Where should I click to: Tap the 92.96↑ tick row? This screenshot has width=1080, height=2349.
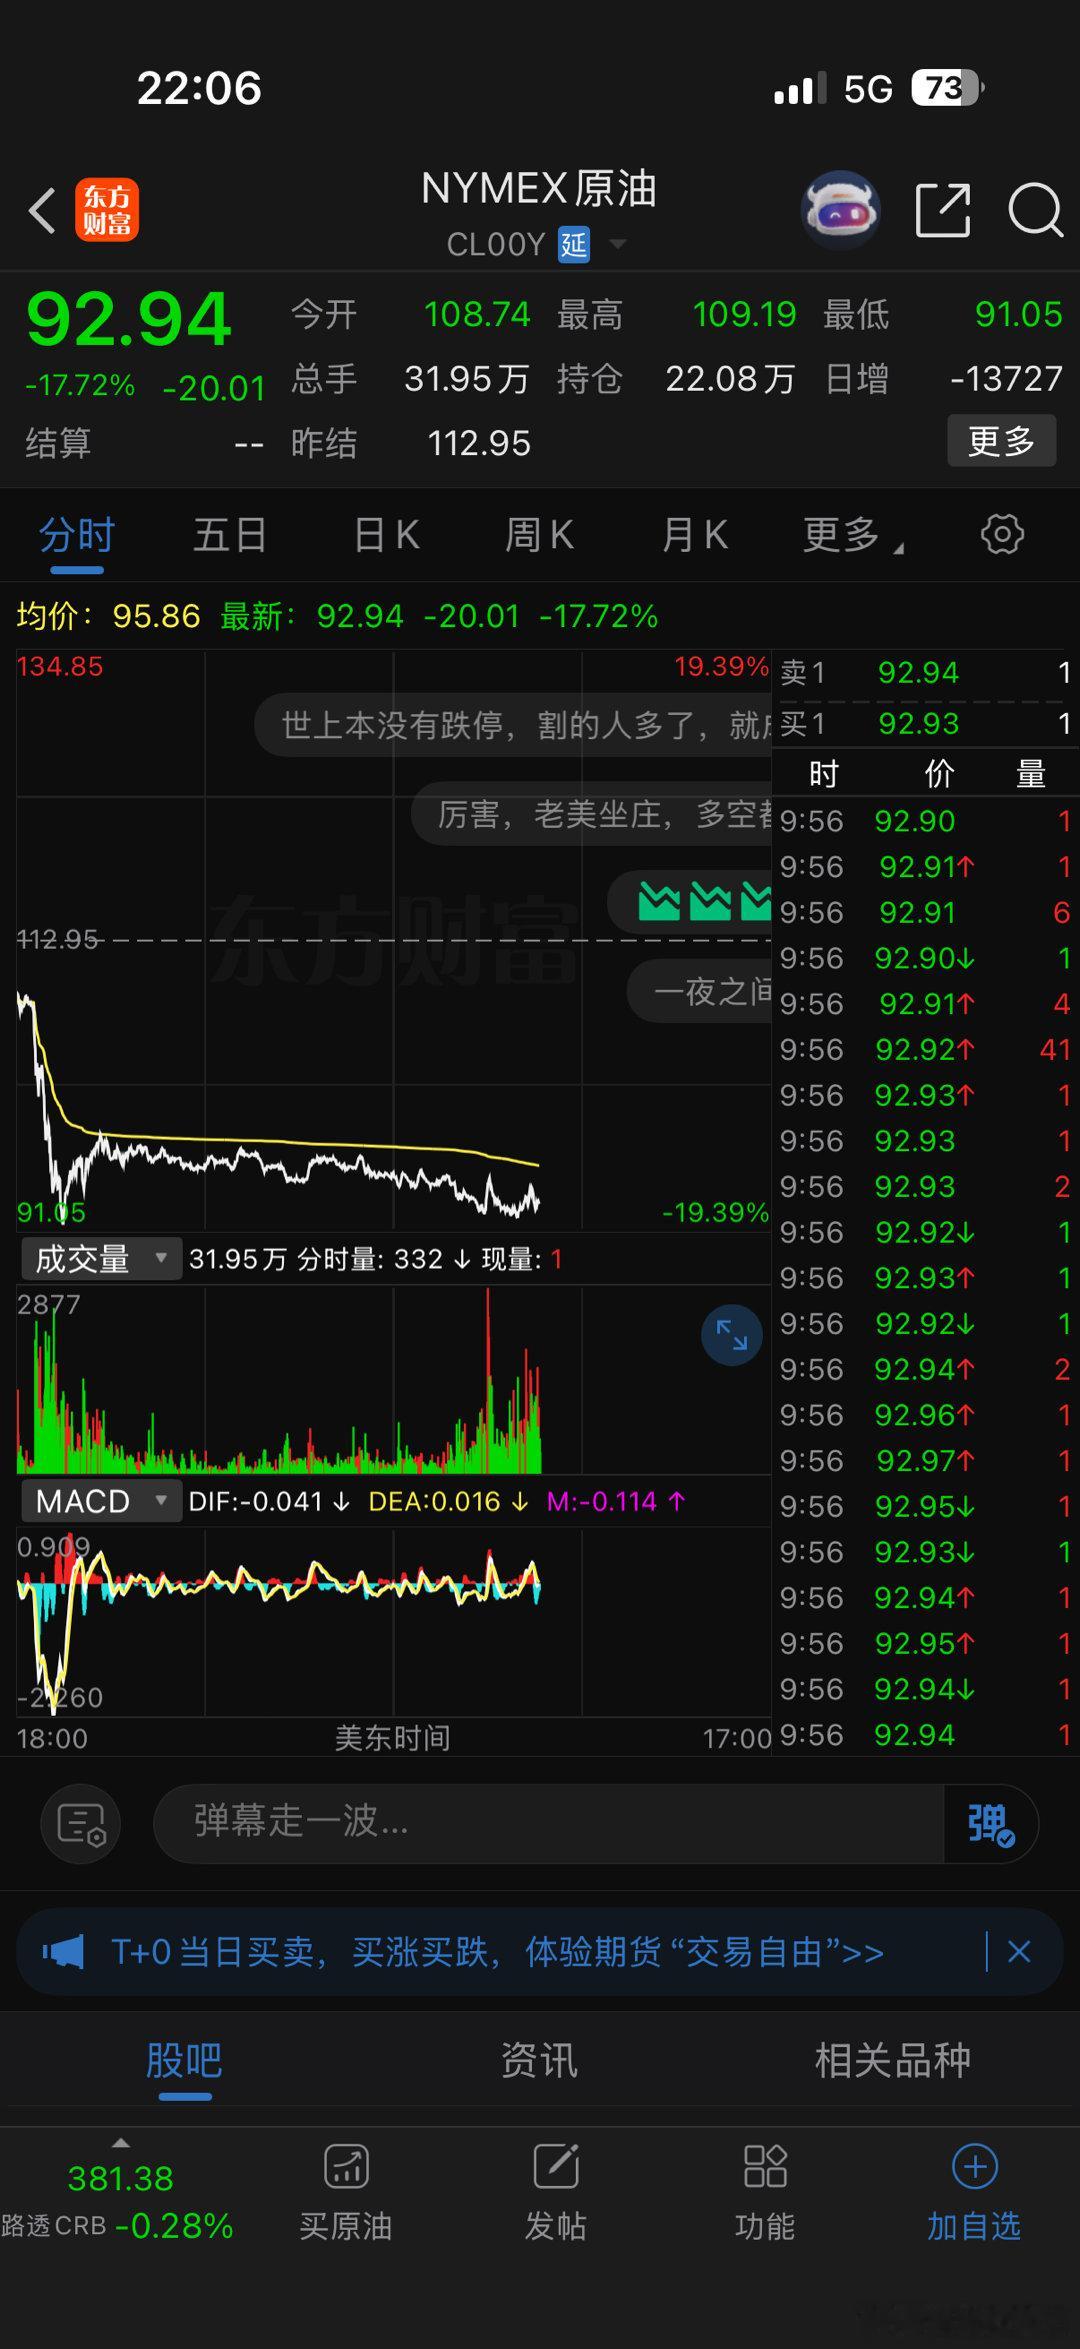(x=925, y=1415)
